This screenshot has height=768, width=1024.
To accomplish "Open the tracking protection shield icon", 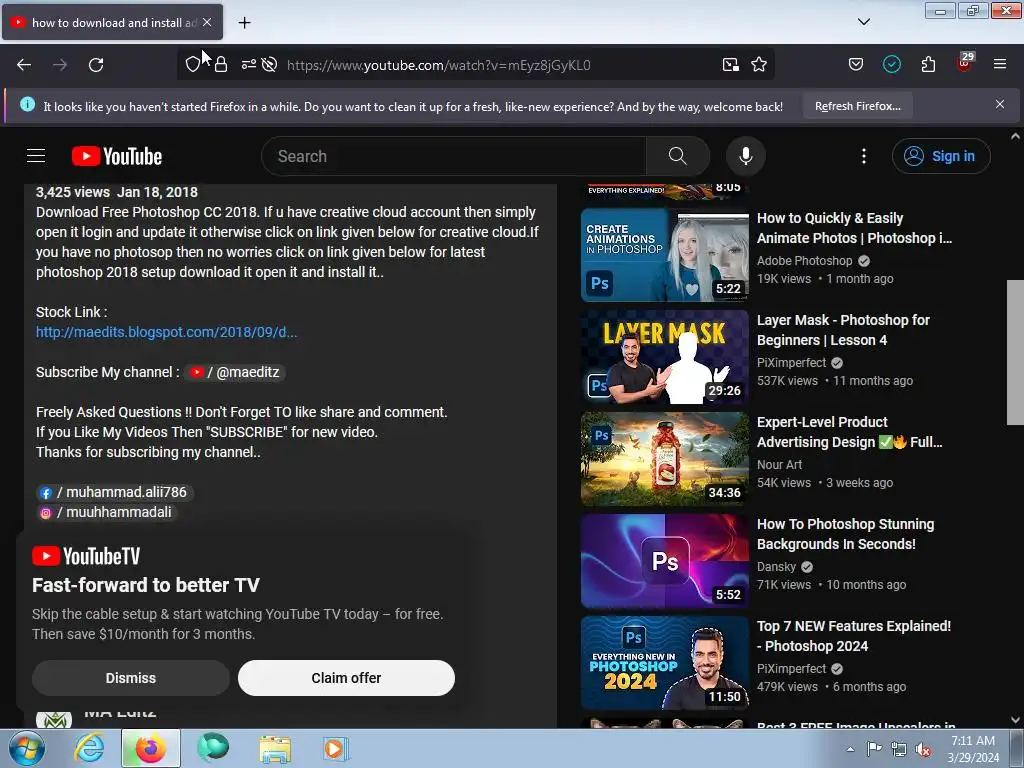I will [x=193, y=65].
